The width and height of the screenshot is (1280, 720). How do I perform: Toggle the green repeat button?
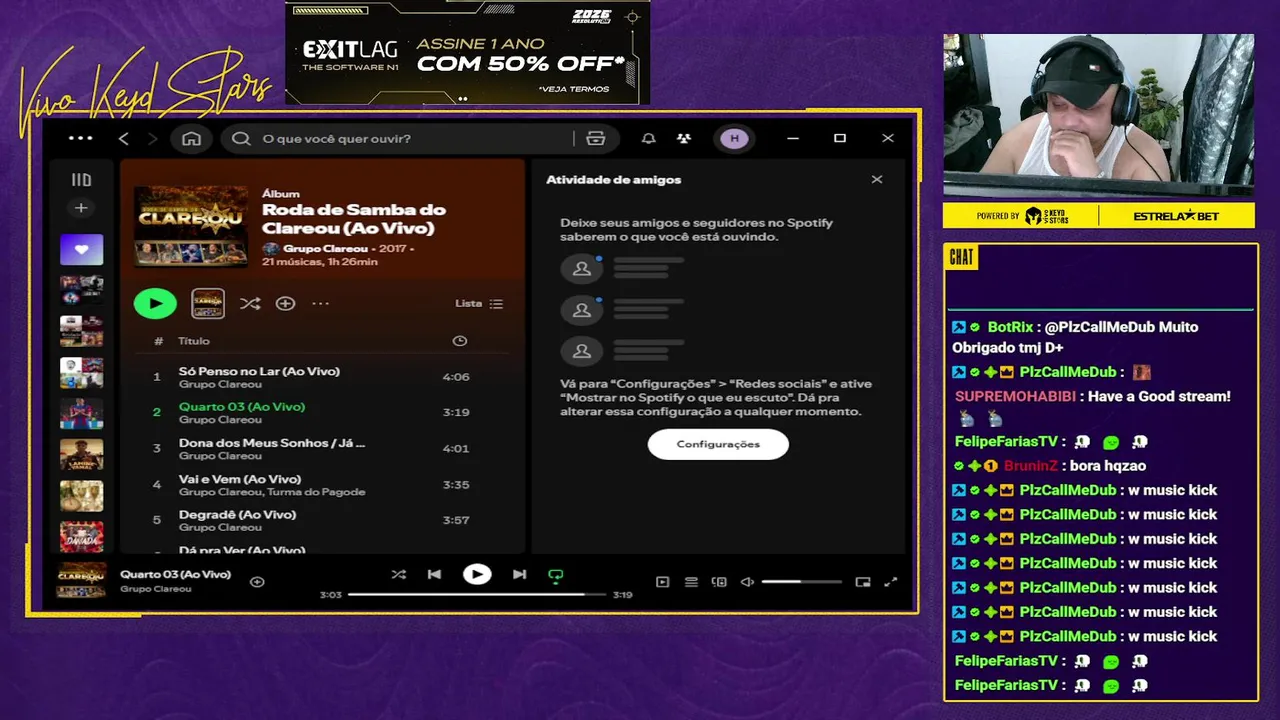pos(556,575)
